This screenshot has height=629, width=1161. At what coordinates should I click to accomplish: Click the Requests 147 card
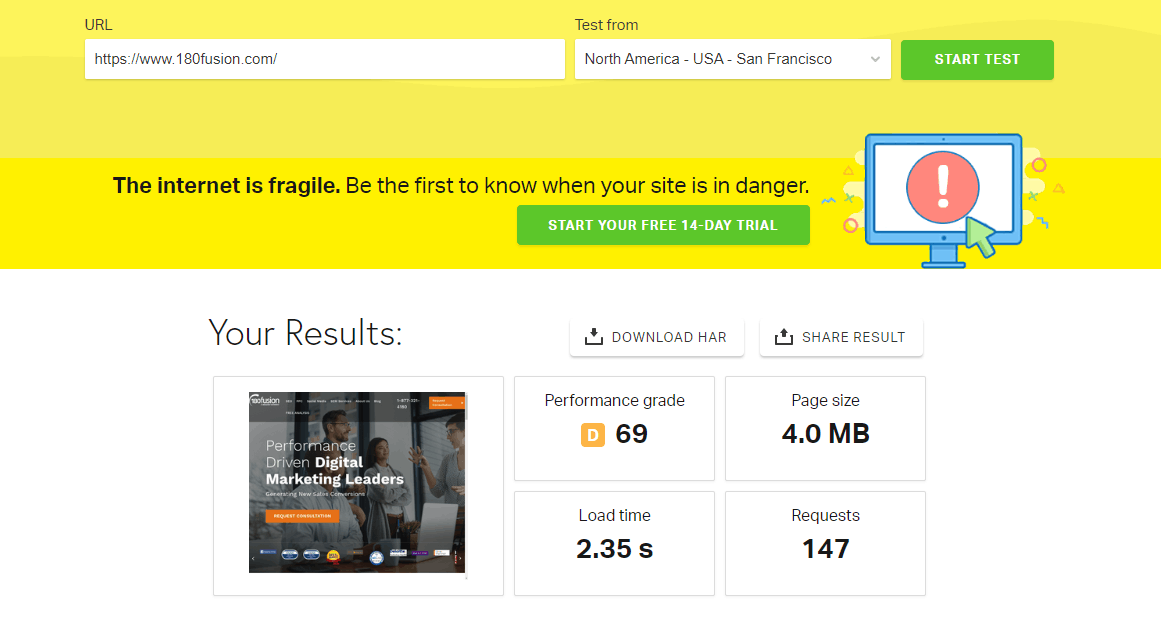click(x=825, y=543)
